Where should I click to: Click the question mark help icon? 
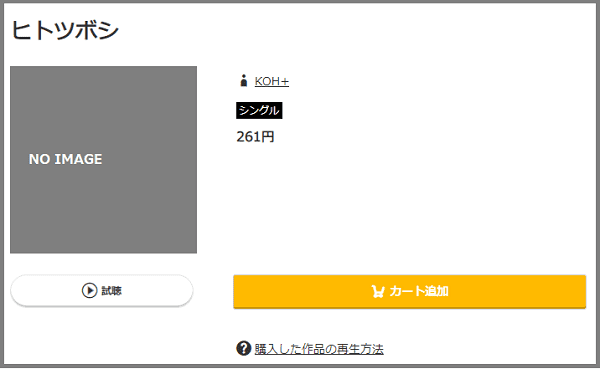243,348
